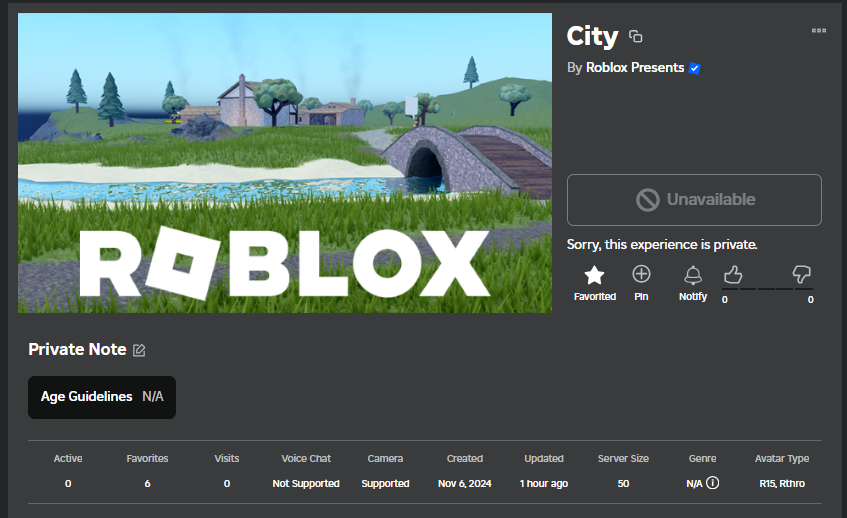Click the Avatar Type value R15, Rthro

[782, 483]
